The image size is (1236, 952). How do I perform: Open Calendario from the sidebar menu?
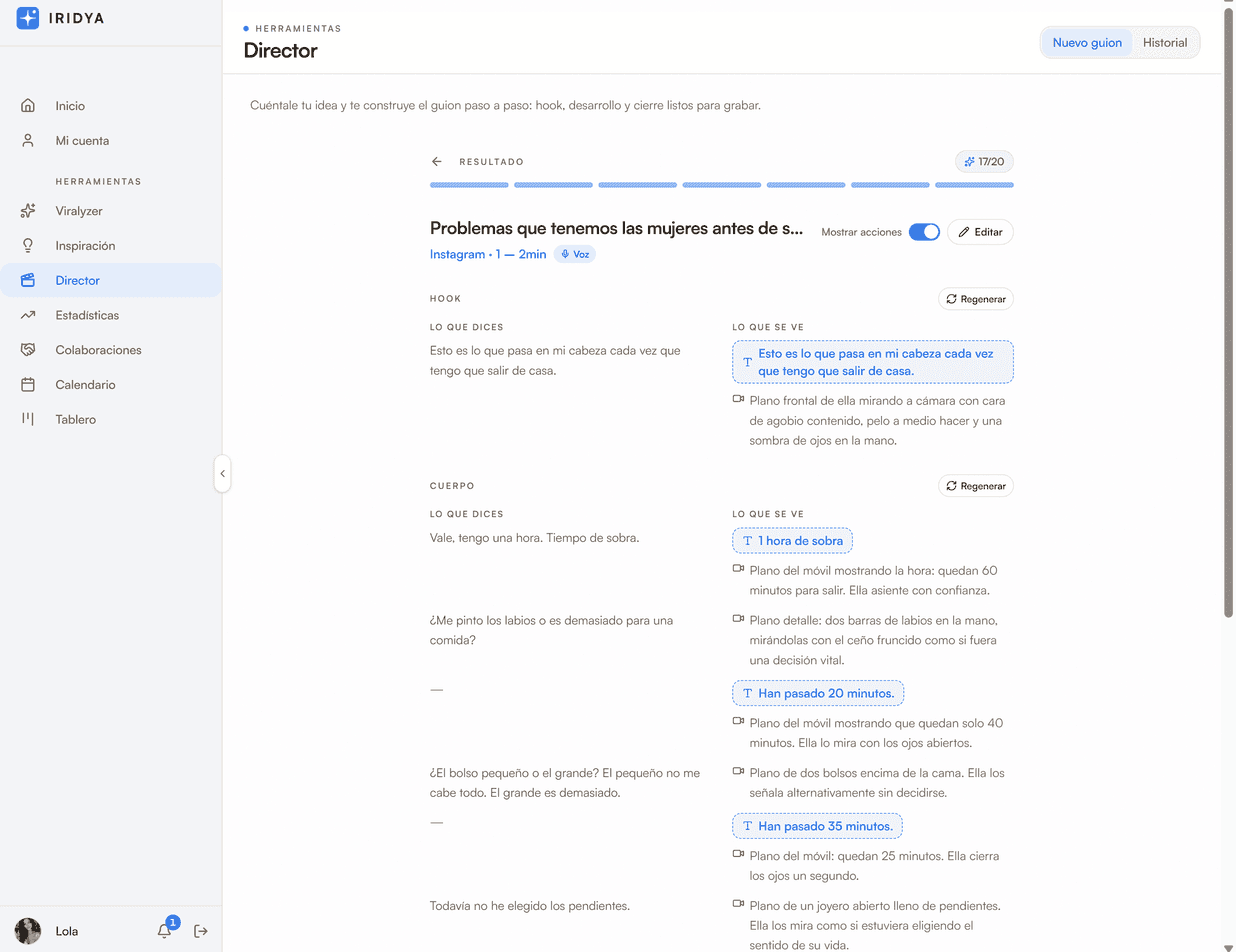pyautogui.click(x=111, y=385)
